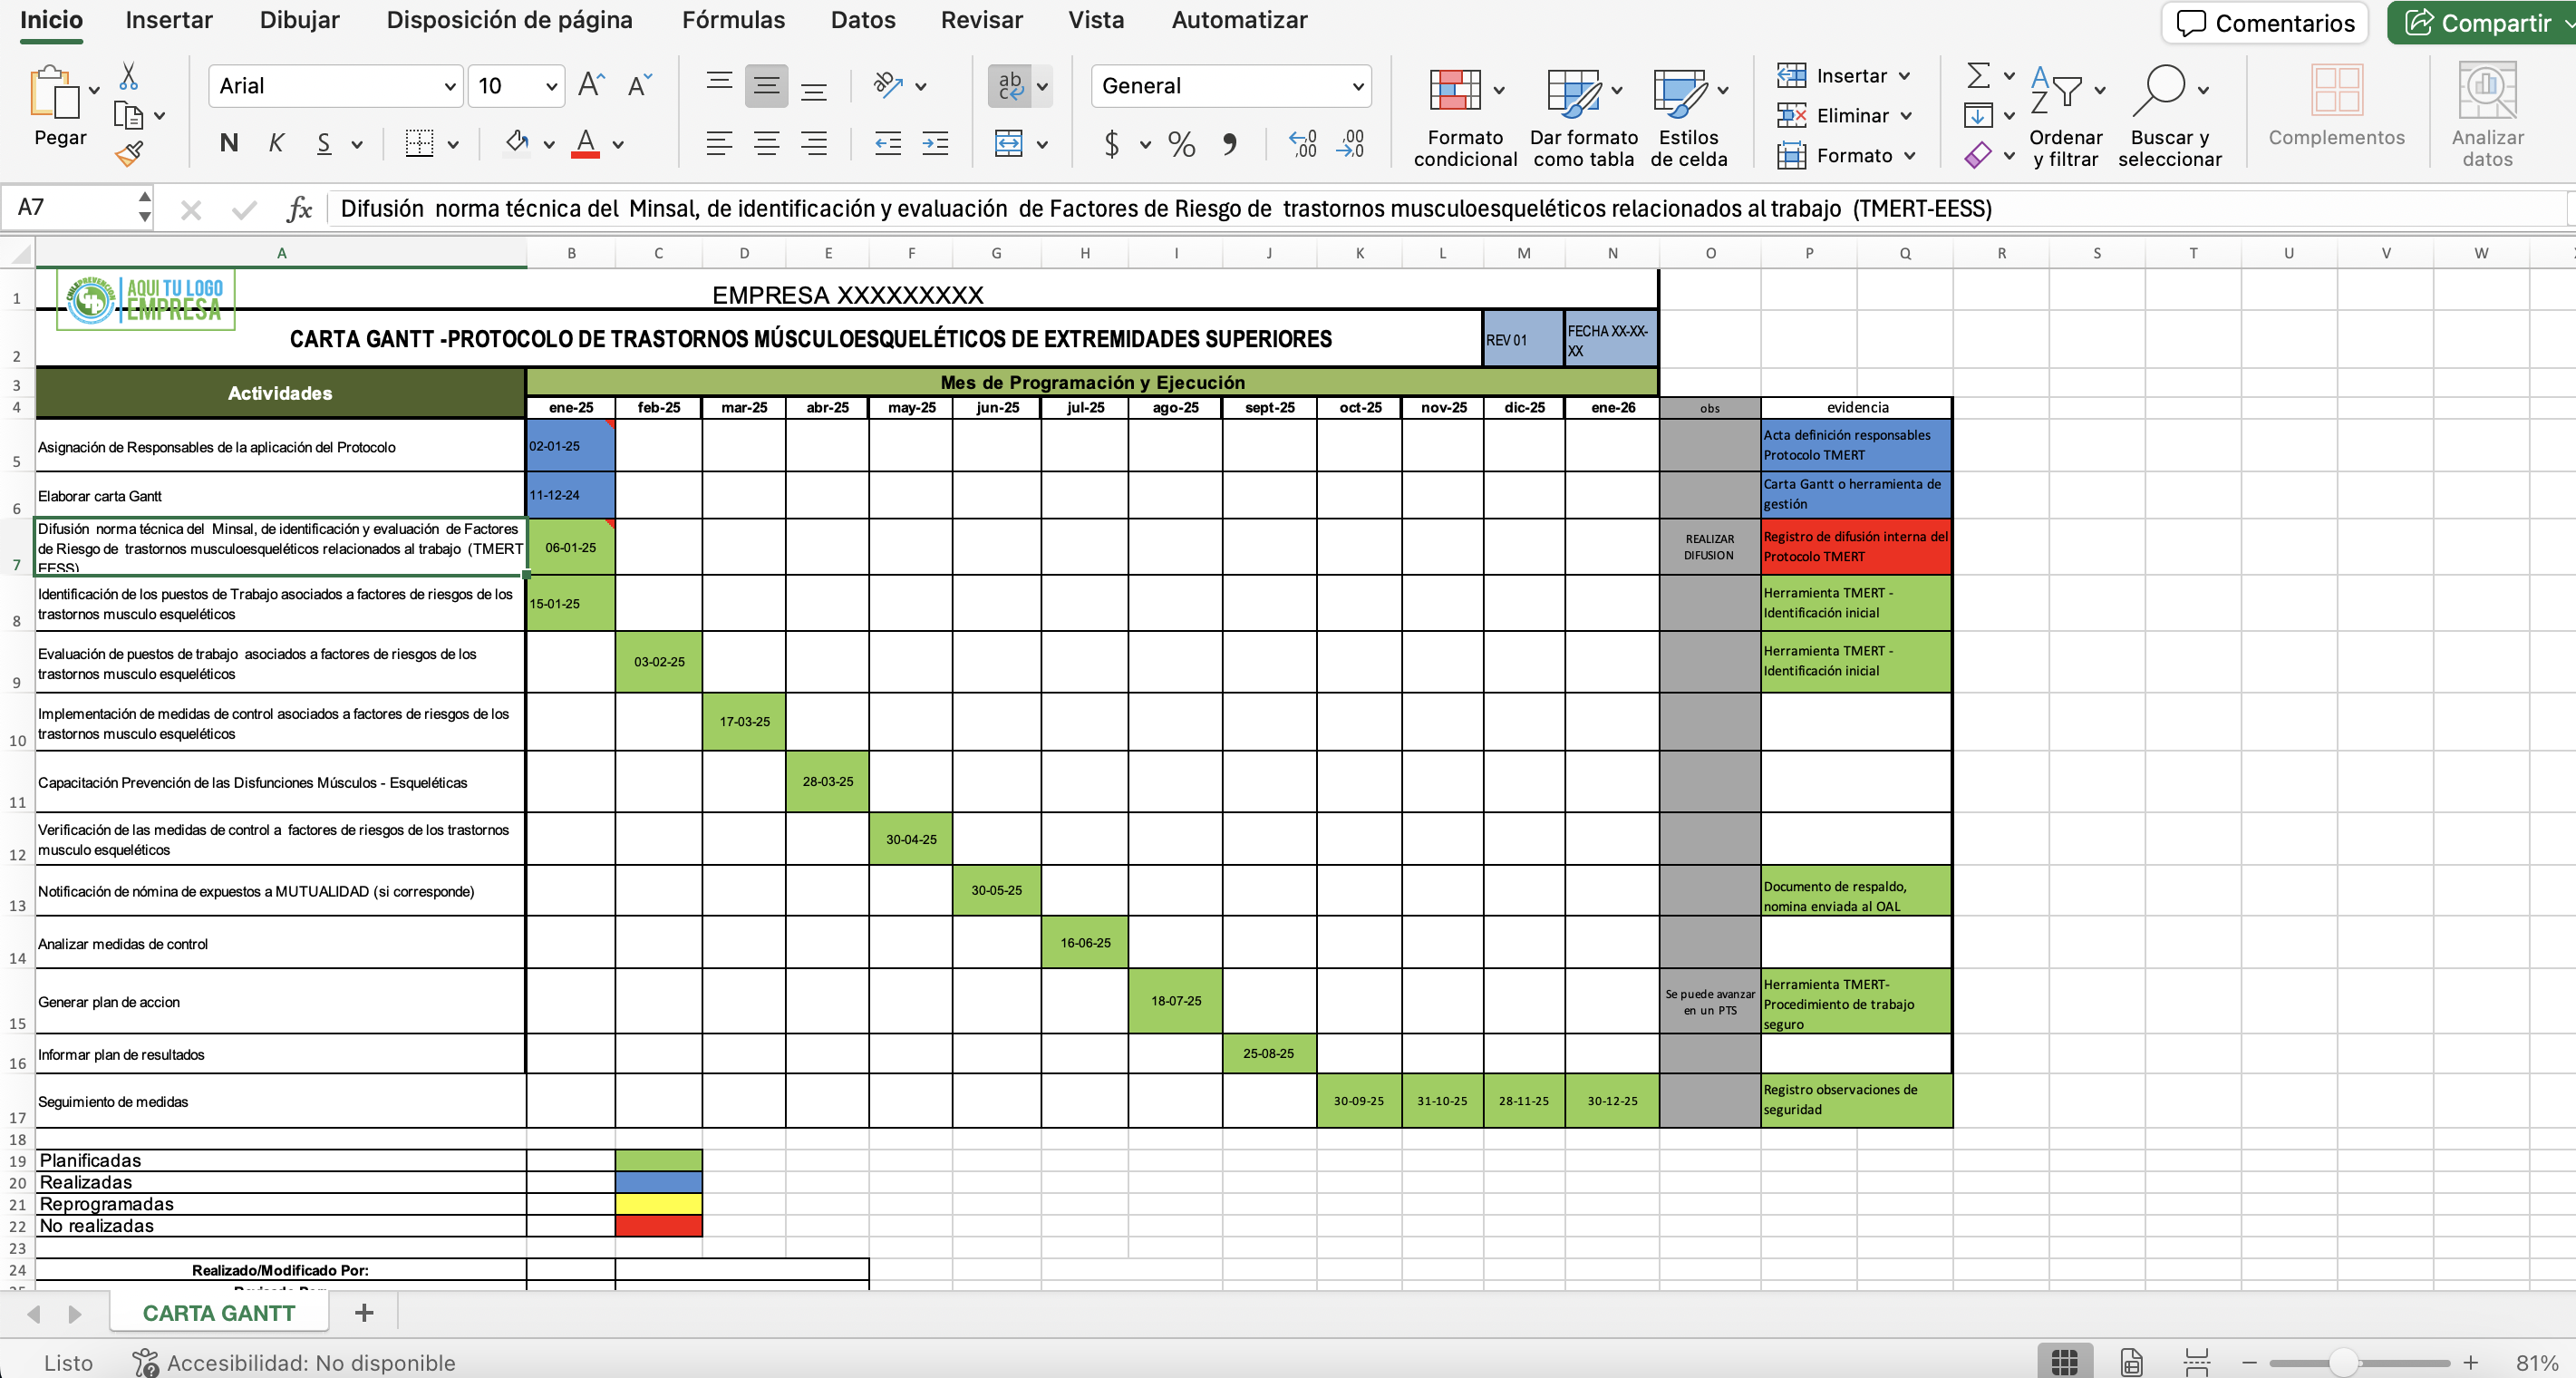This screenshot has height=1378, width=2576.
Task: Open the General number format dropdown
Action: click(x=1230, y=86)
